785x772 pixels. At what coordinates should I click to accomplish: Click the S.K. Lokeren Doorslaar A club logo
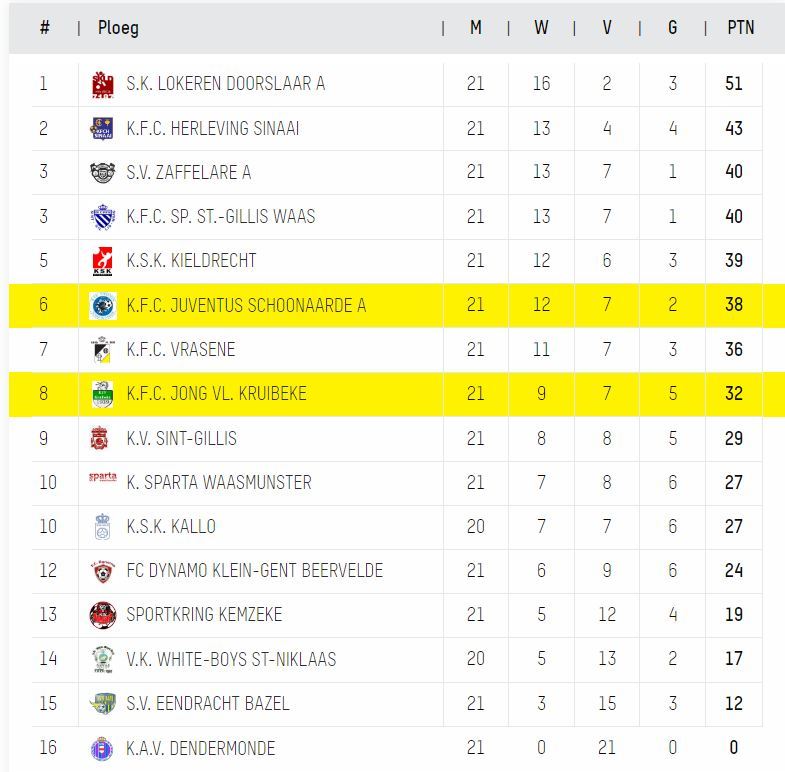[x=102, y=85]
